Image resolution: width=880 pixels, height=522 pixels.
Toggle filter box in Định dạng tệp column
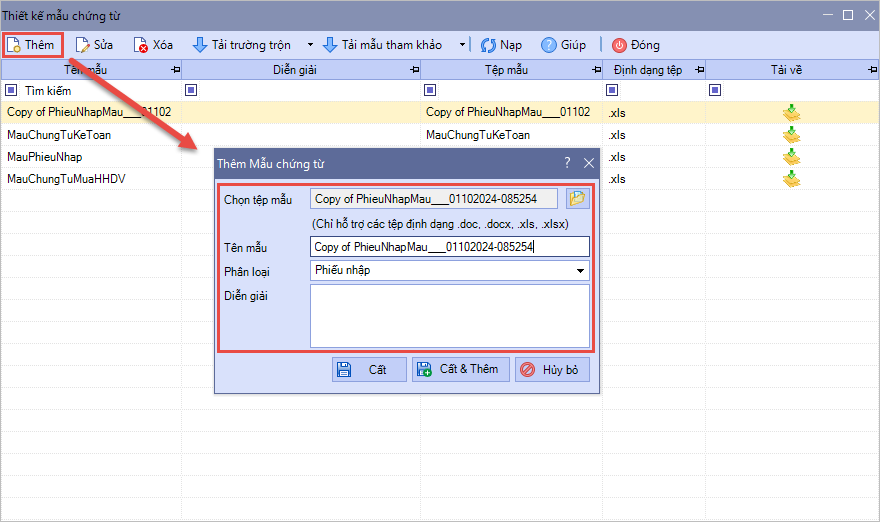(612, 91)
